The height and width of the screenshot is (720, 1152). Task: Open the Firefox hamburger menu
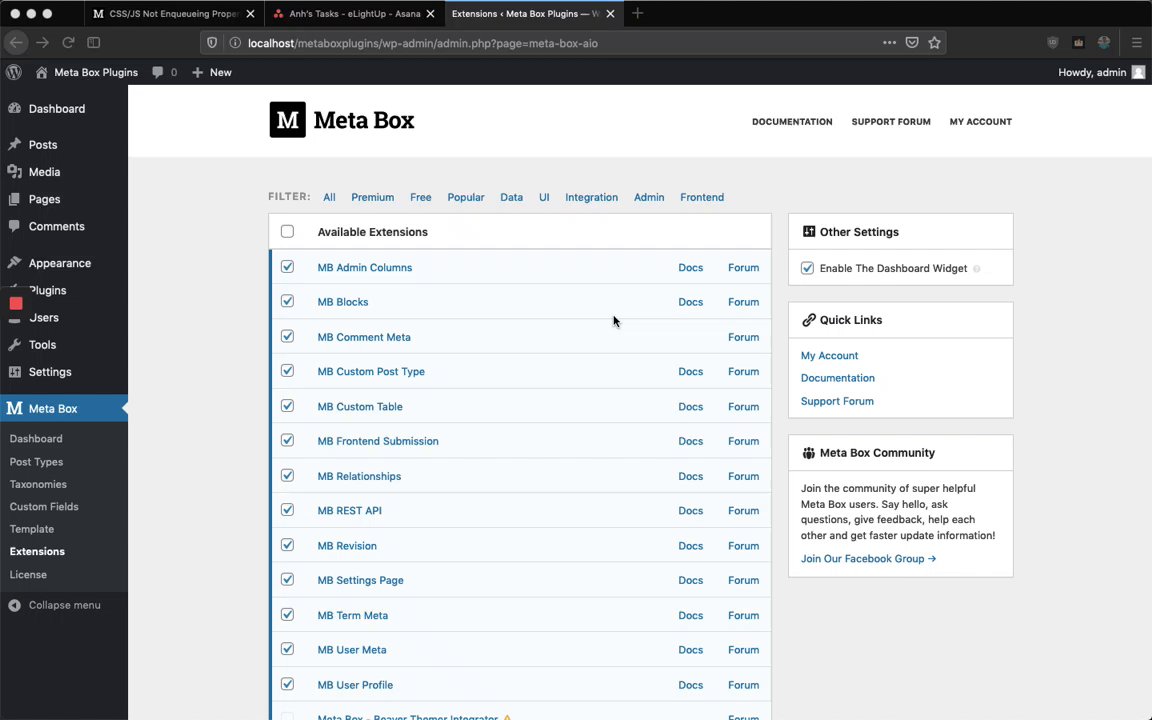pyautogui.click(x=1136, y=43)
